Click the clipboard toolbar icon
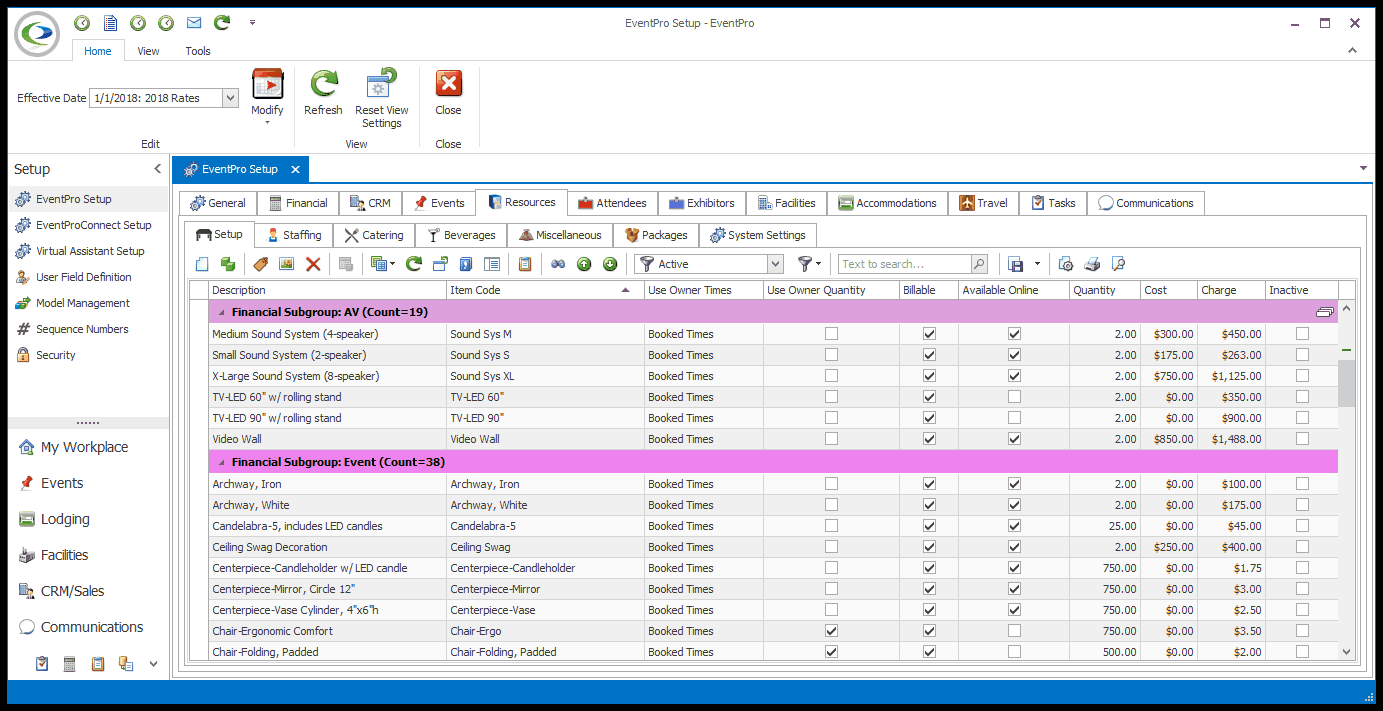 (x=525, y=264)
